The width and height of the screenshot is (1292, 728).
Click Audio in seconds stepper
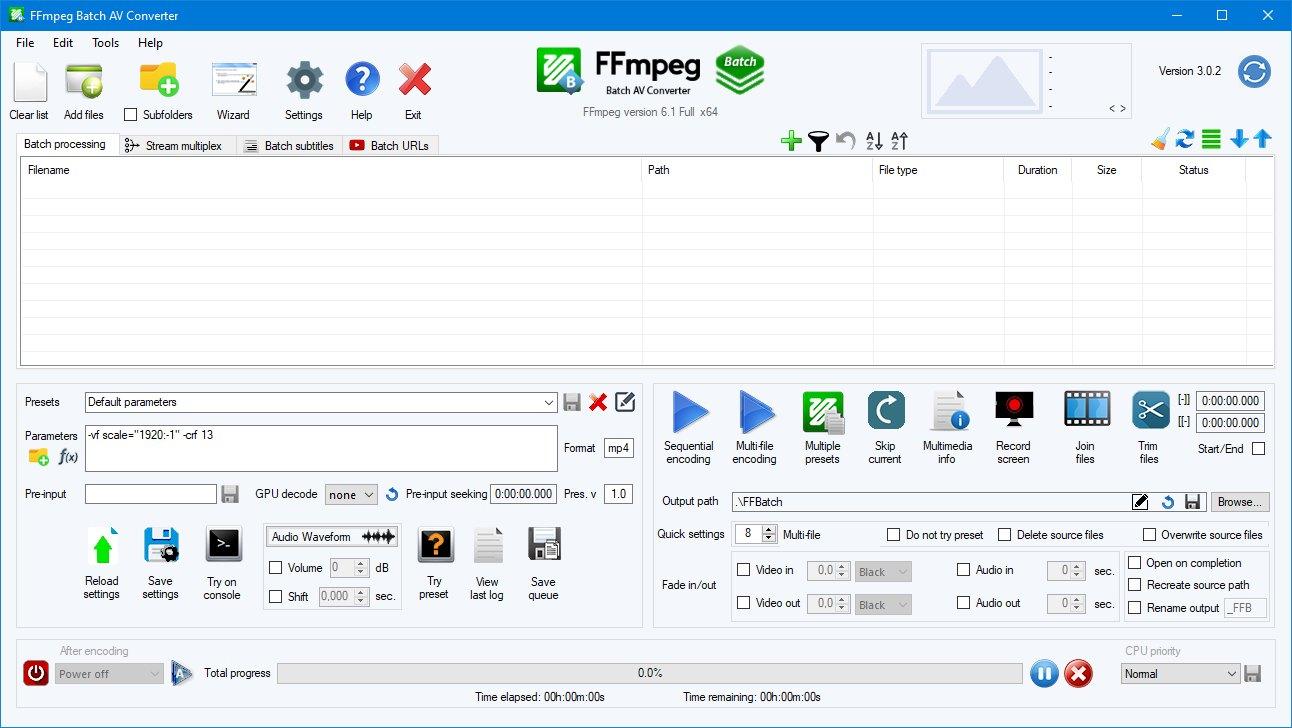point(1077,571)
